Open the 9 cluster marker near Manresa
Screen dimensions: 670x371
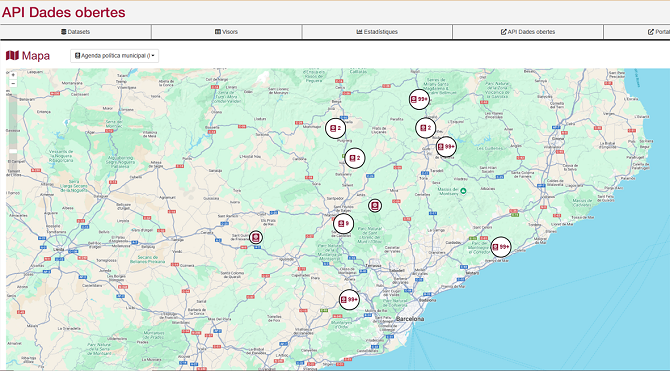pos(344,224)
